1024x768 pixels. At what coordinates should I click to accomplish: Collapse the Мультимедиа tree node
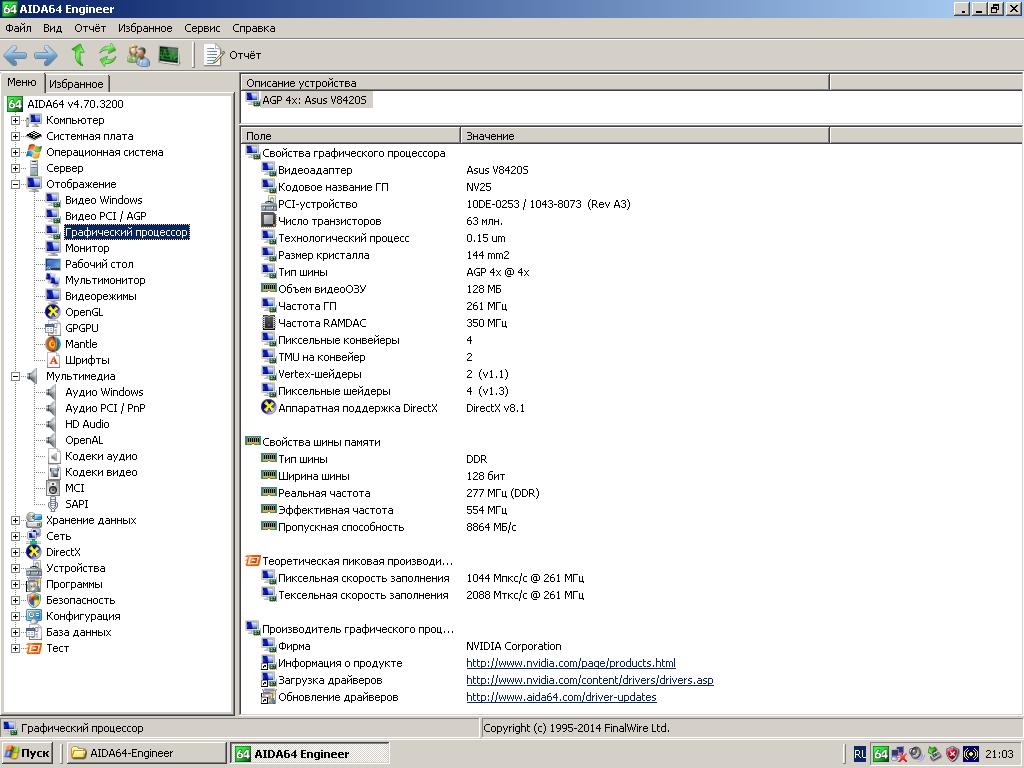tap(15, 376)
